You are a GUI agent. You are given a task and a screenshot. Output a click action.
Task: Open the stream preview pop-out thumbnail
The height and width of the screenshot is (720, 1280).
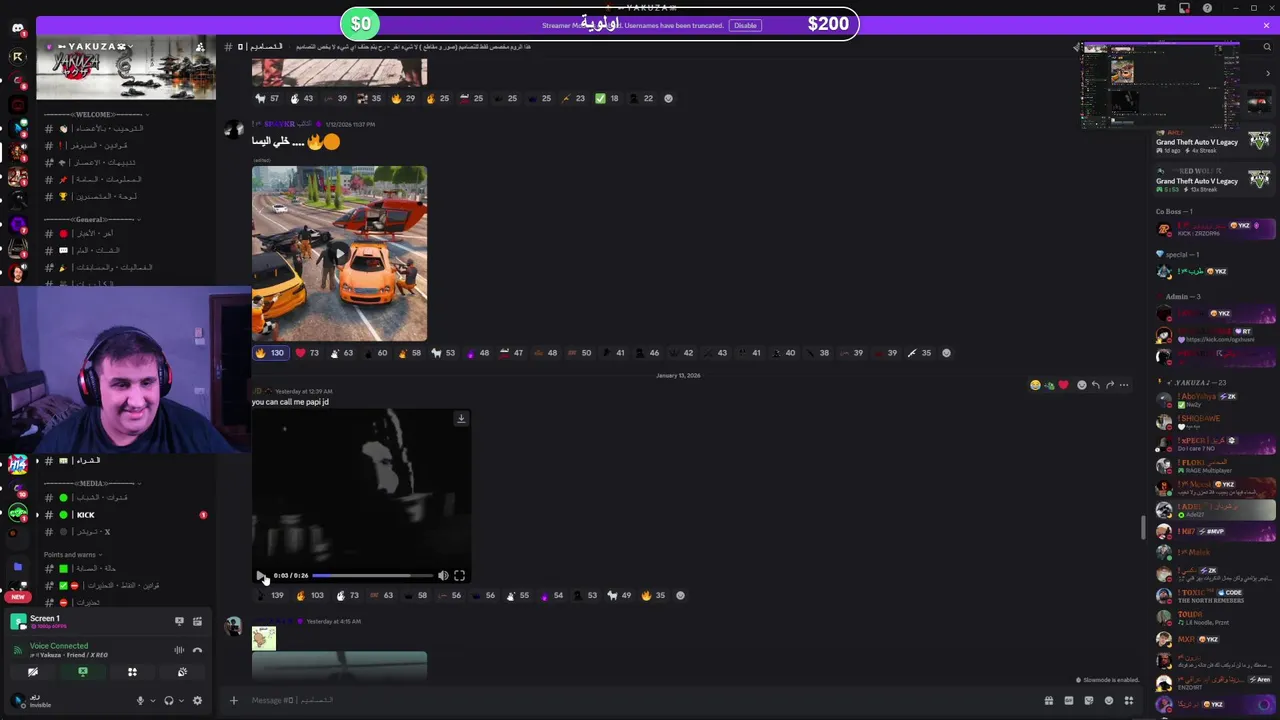(1160, 85)
